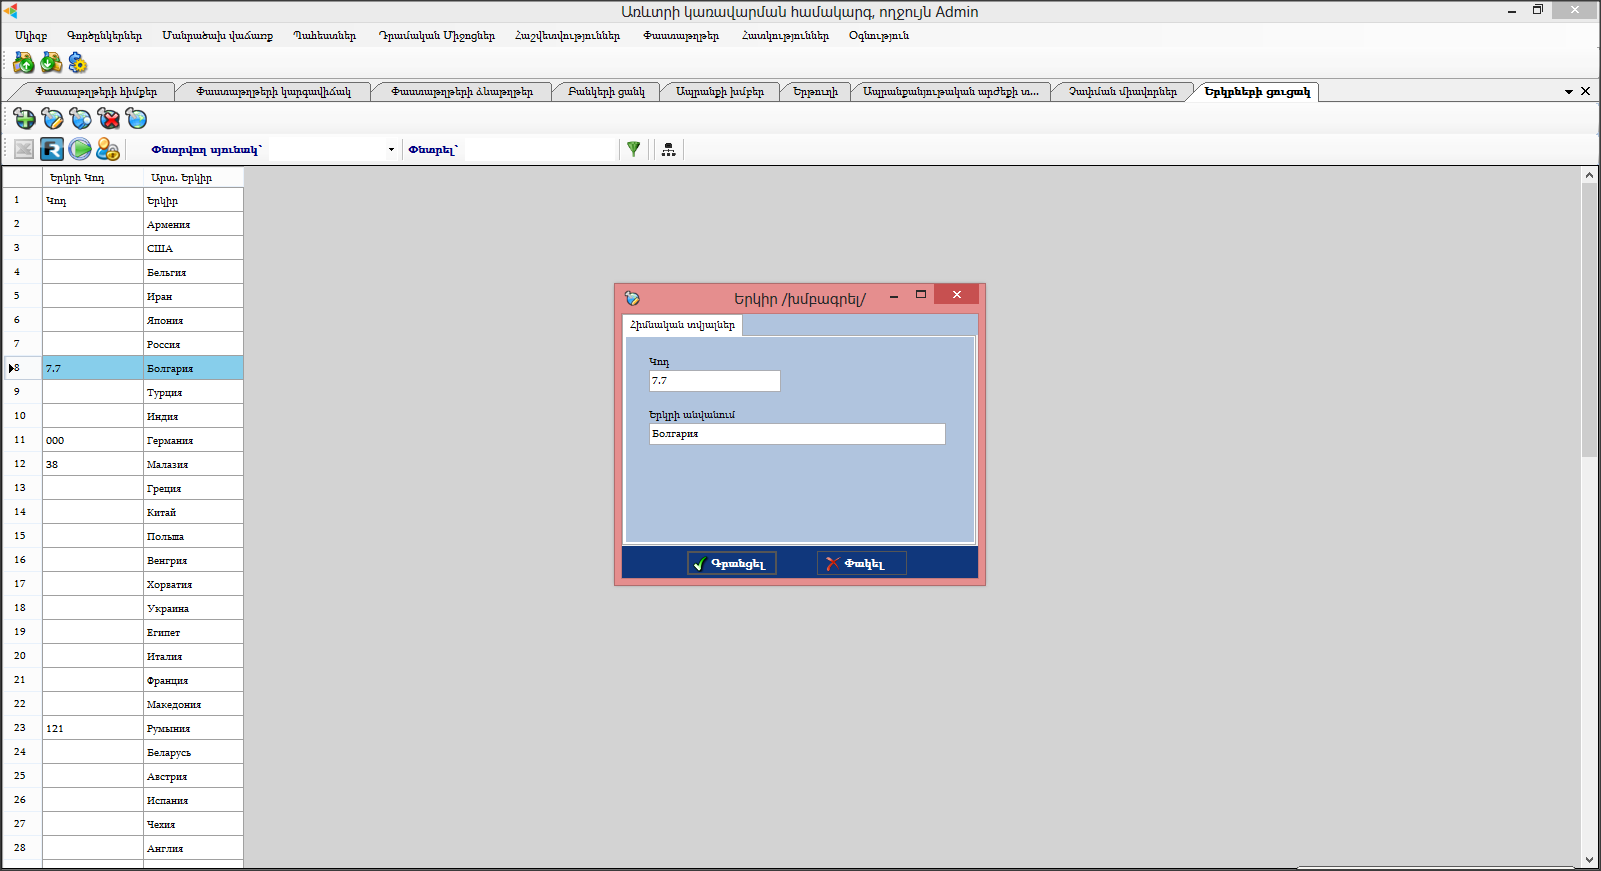Open the tab list dropdown arrow
The image size is (1601, 871).
(x=1568, y=92)
